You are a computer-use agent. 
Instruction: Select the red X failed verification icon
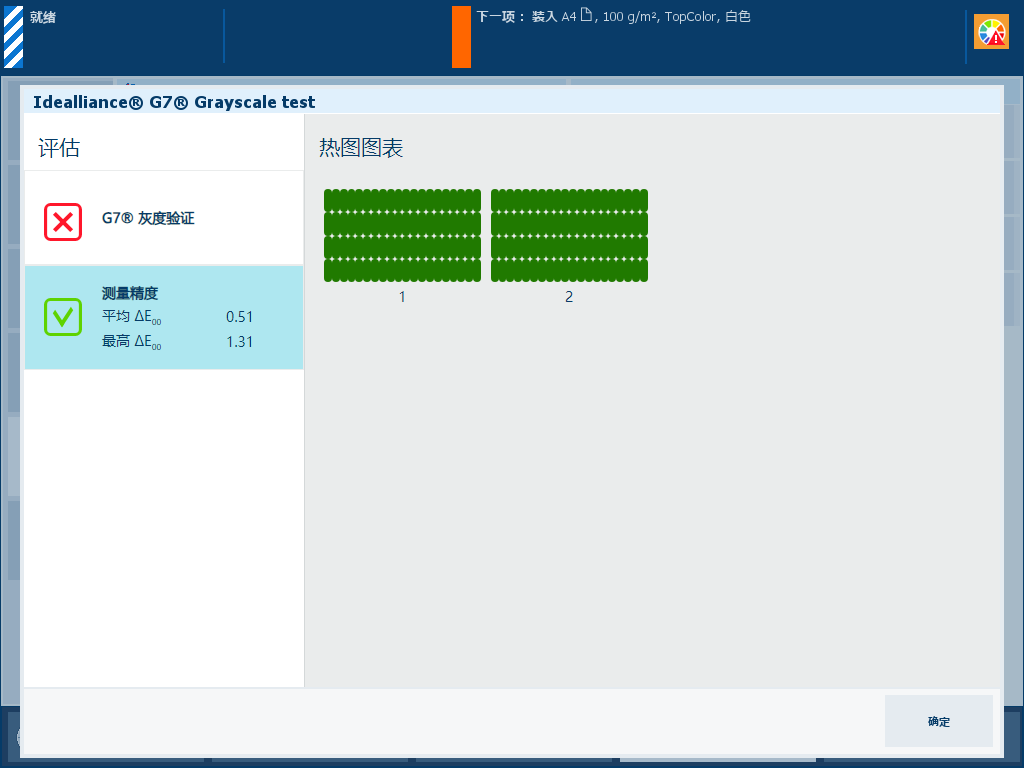63,222
